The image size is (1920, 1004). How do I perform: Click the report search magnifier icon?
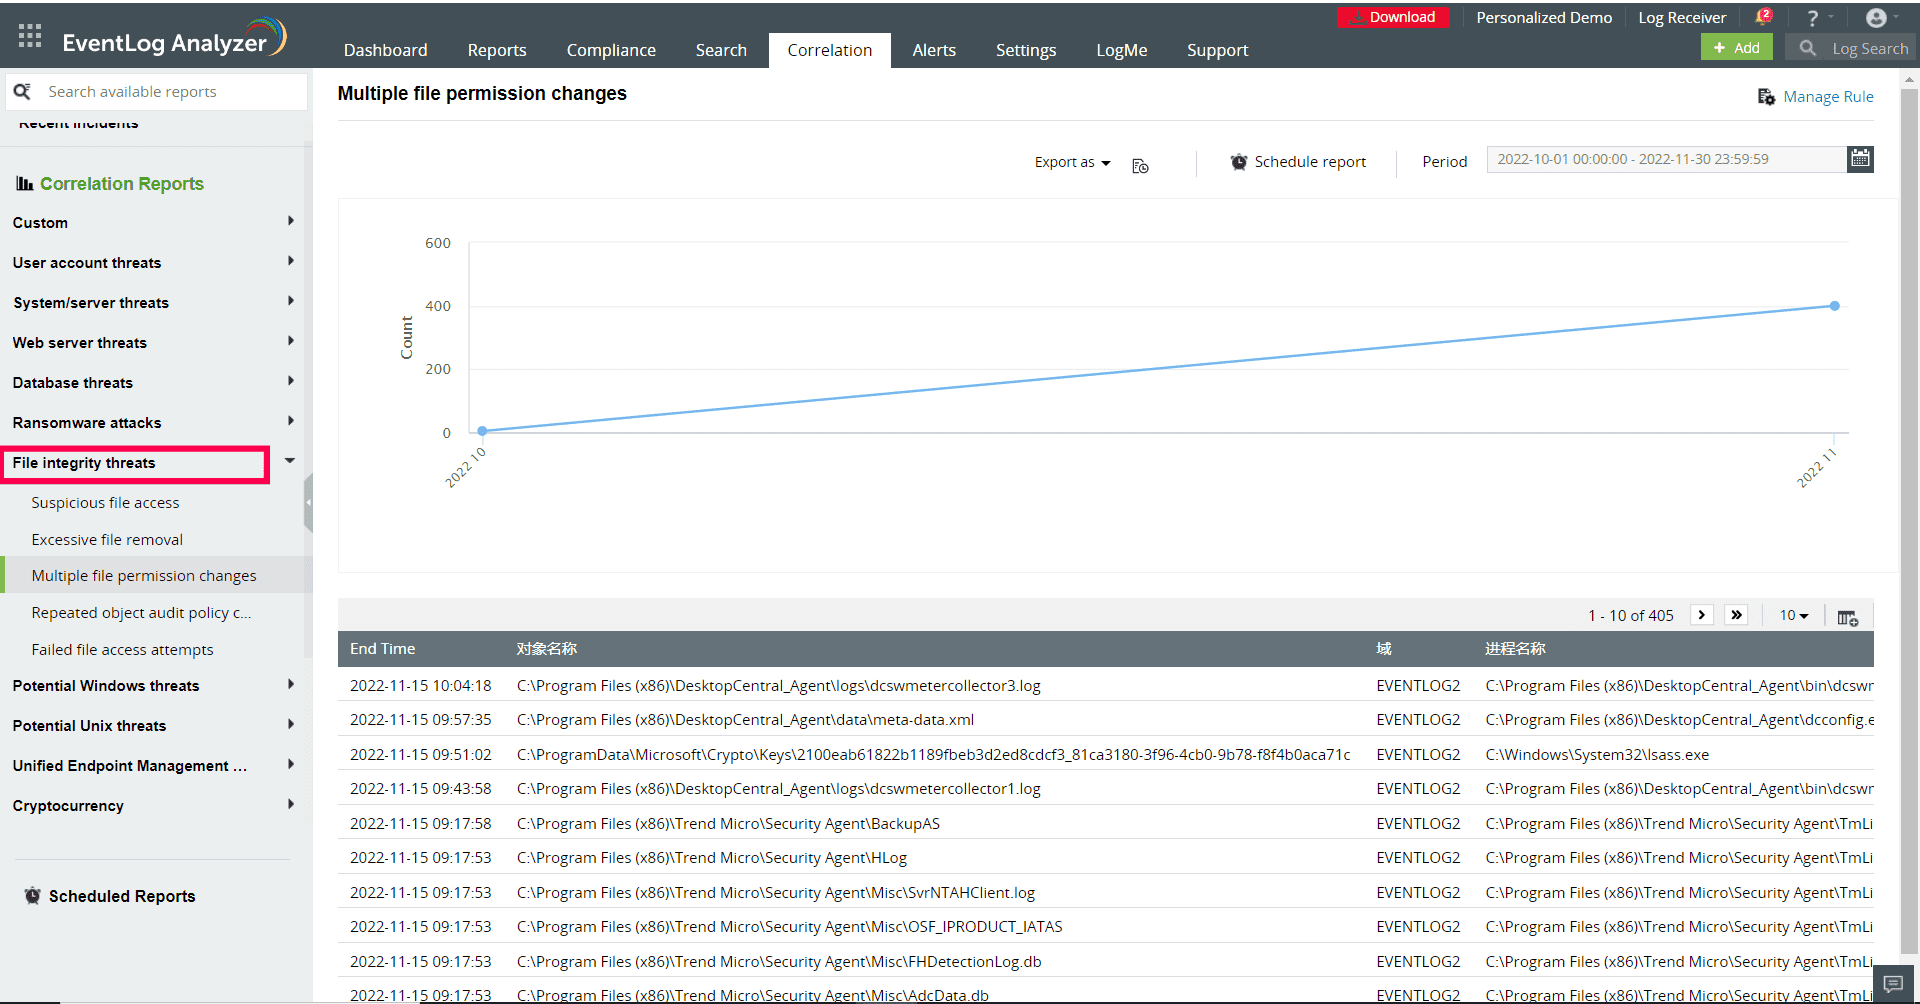(x=22, y=91)
